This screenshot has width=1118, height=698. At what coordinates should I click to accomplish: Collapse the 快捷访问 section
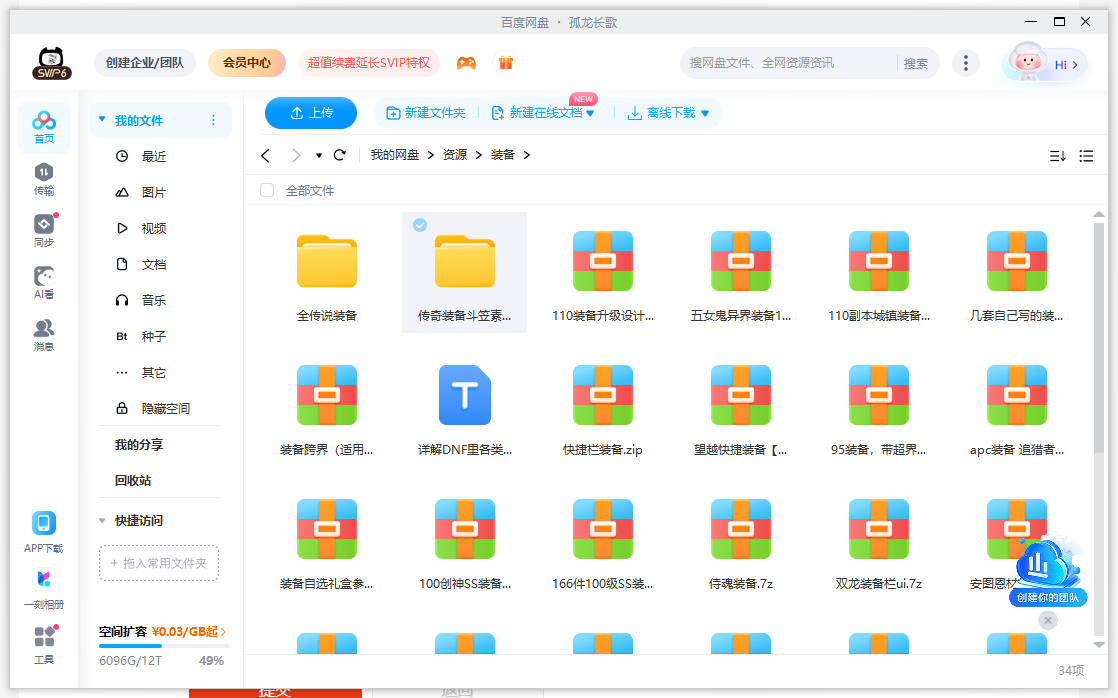tap(102, 521)
